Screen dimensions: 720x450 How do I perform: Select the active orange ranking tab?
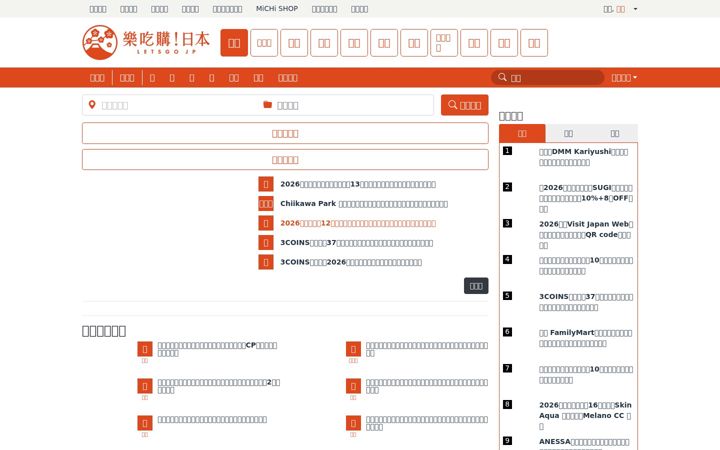pyautogui.click(x=522, y=133)
